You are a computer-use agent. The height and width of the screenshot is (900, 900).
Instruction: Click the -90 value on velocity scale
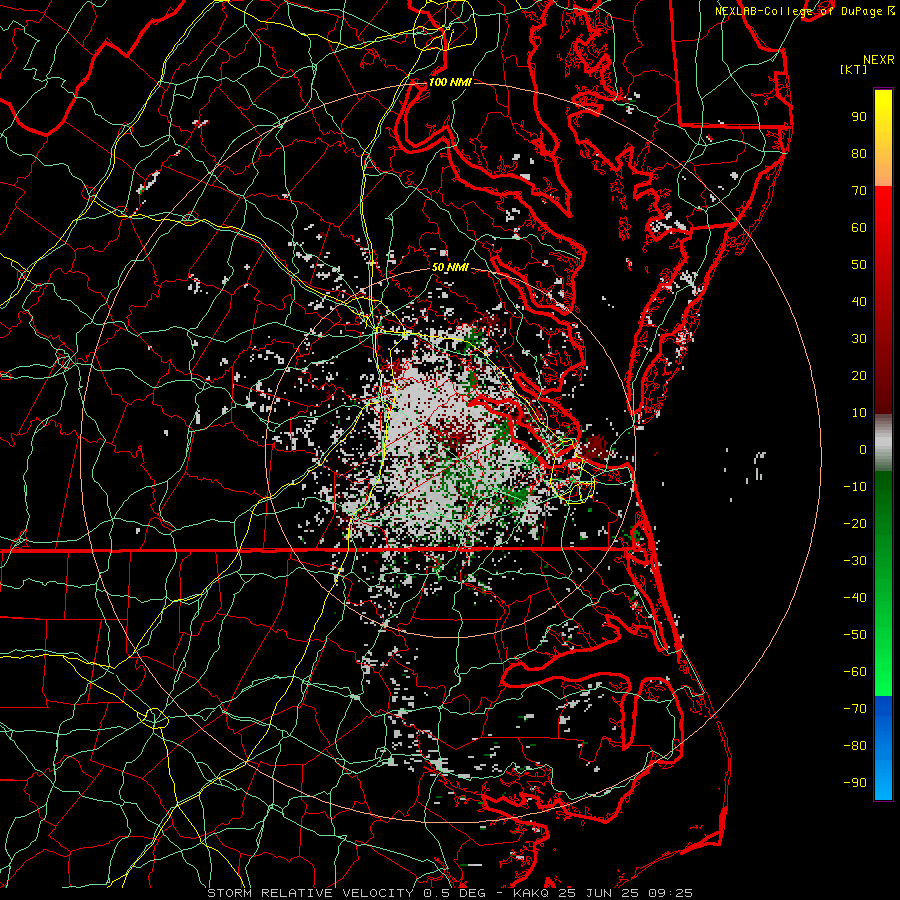[855, 783]
